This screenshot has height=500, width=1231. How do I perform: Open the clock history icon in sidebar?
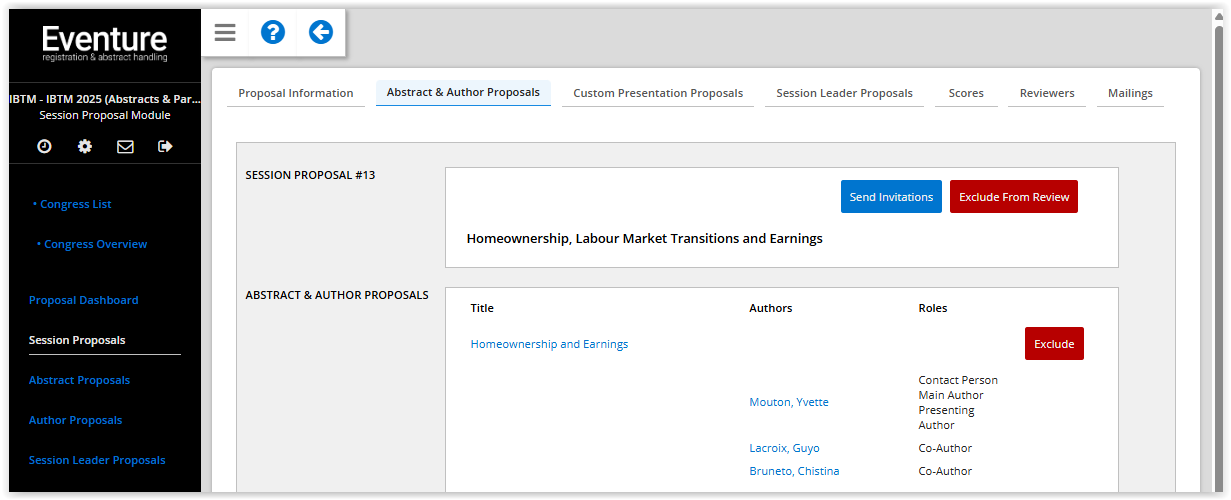click(44, 146)
